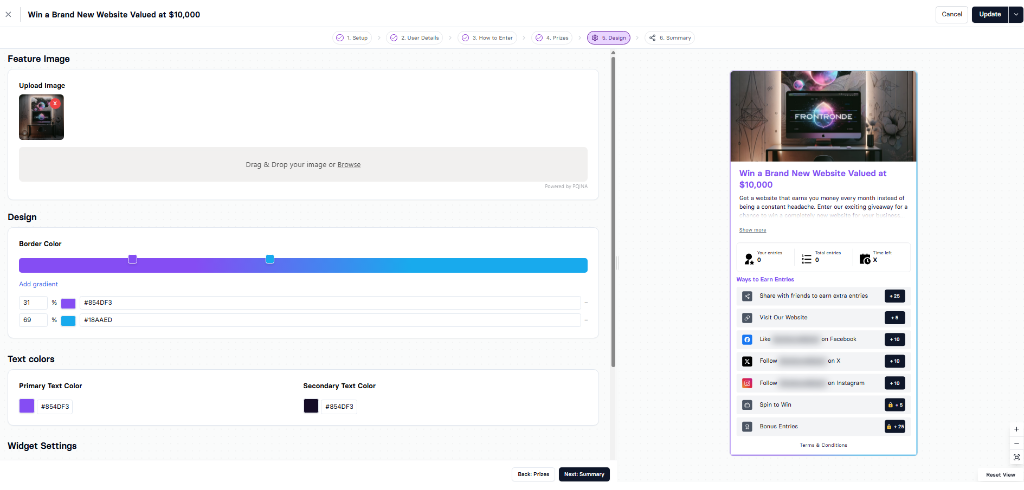Open the Primary Text Color swatch
This screenshot has height=490, width=1024.
click(x=27, y=406)
